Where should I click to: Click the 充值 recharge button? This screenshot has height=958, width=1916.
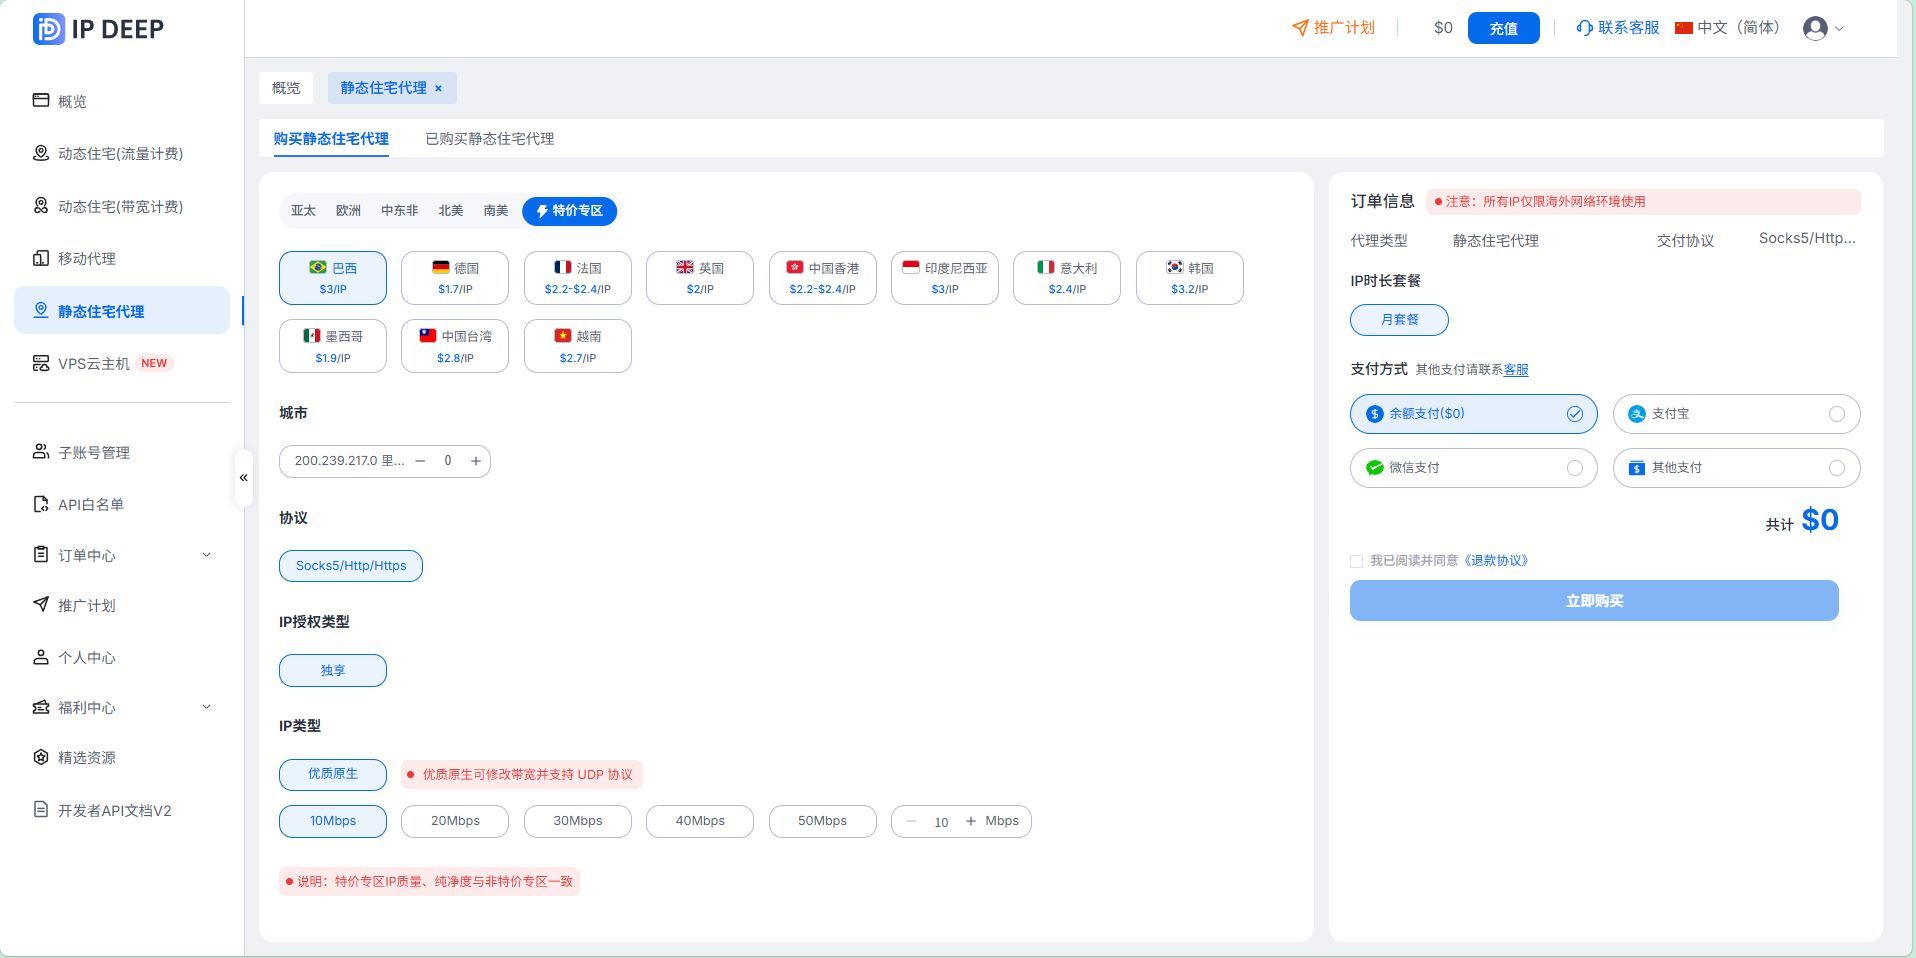coord(1503,28)
